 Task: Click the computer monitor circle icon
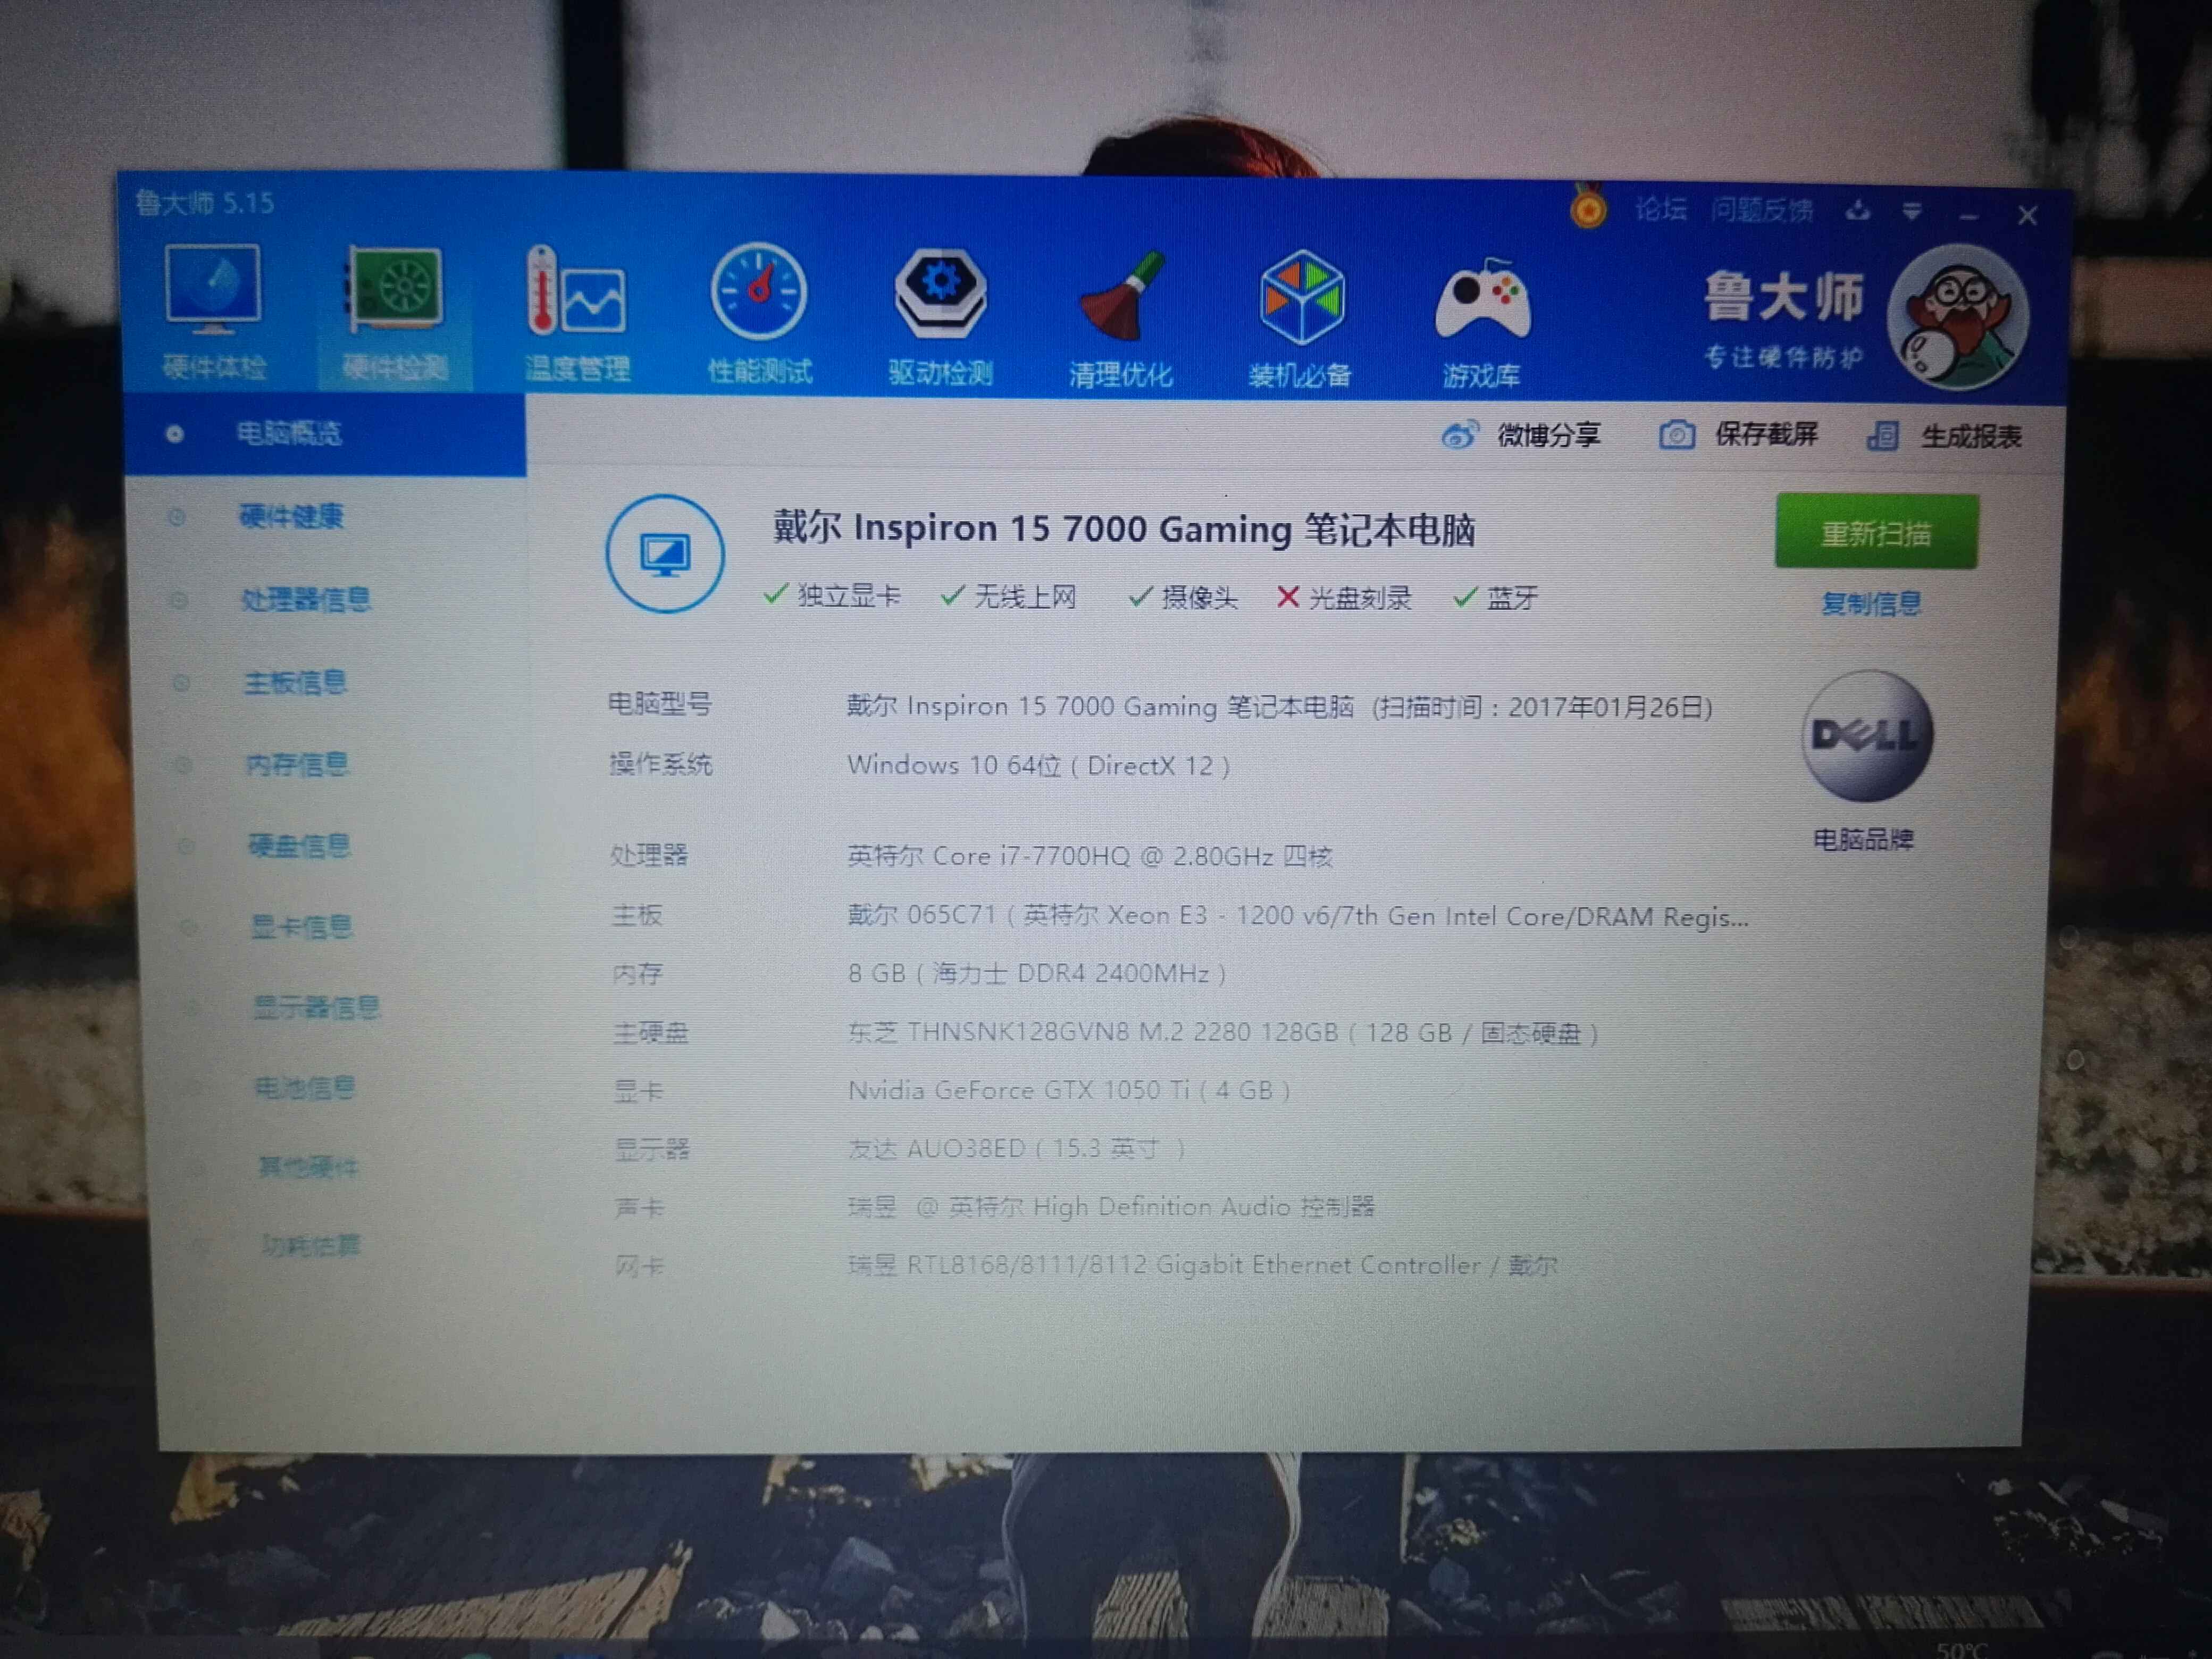tap(665, 553)
